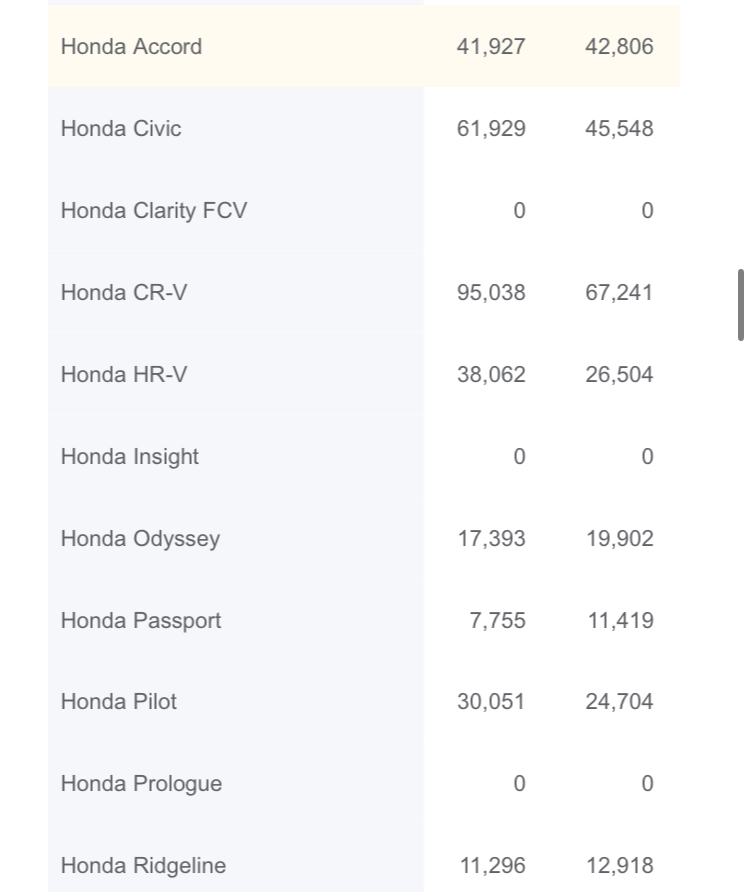
Task: Click the 24,704 figure for Honda Pilot
Action: click(619, 702)
